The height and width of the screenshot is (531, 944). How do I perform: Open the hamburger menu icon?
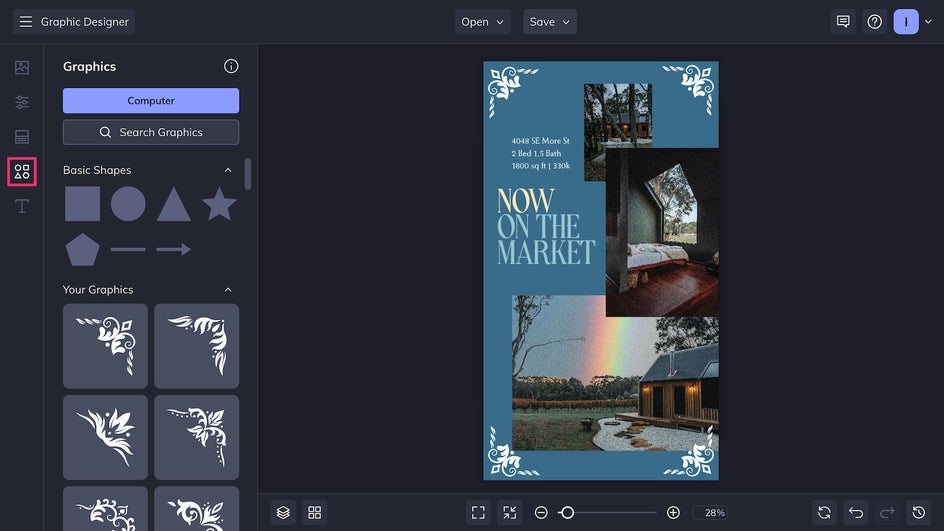[x=25, y=22]
